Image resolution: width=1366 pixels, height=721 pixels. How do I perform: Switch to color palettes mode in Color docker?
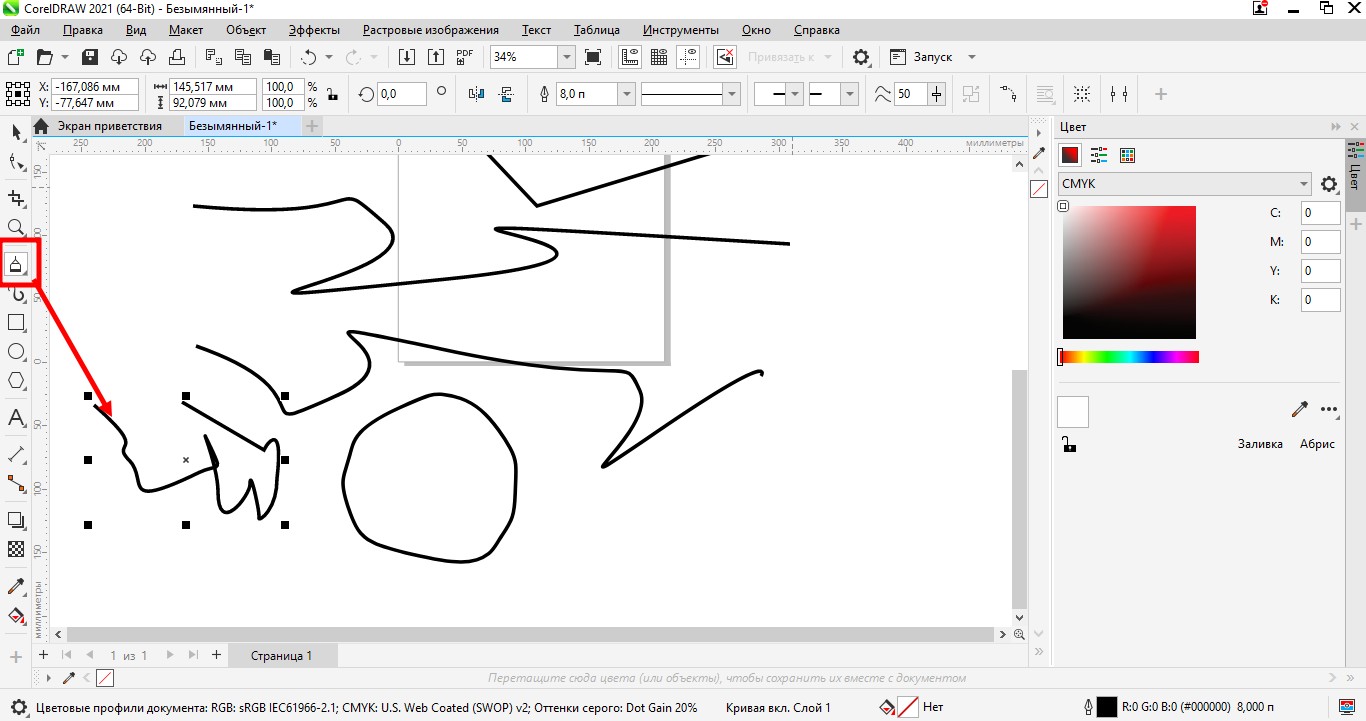pyautogui.click(x=1127, y=155)
